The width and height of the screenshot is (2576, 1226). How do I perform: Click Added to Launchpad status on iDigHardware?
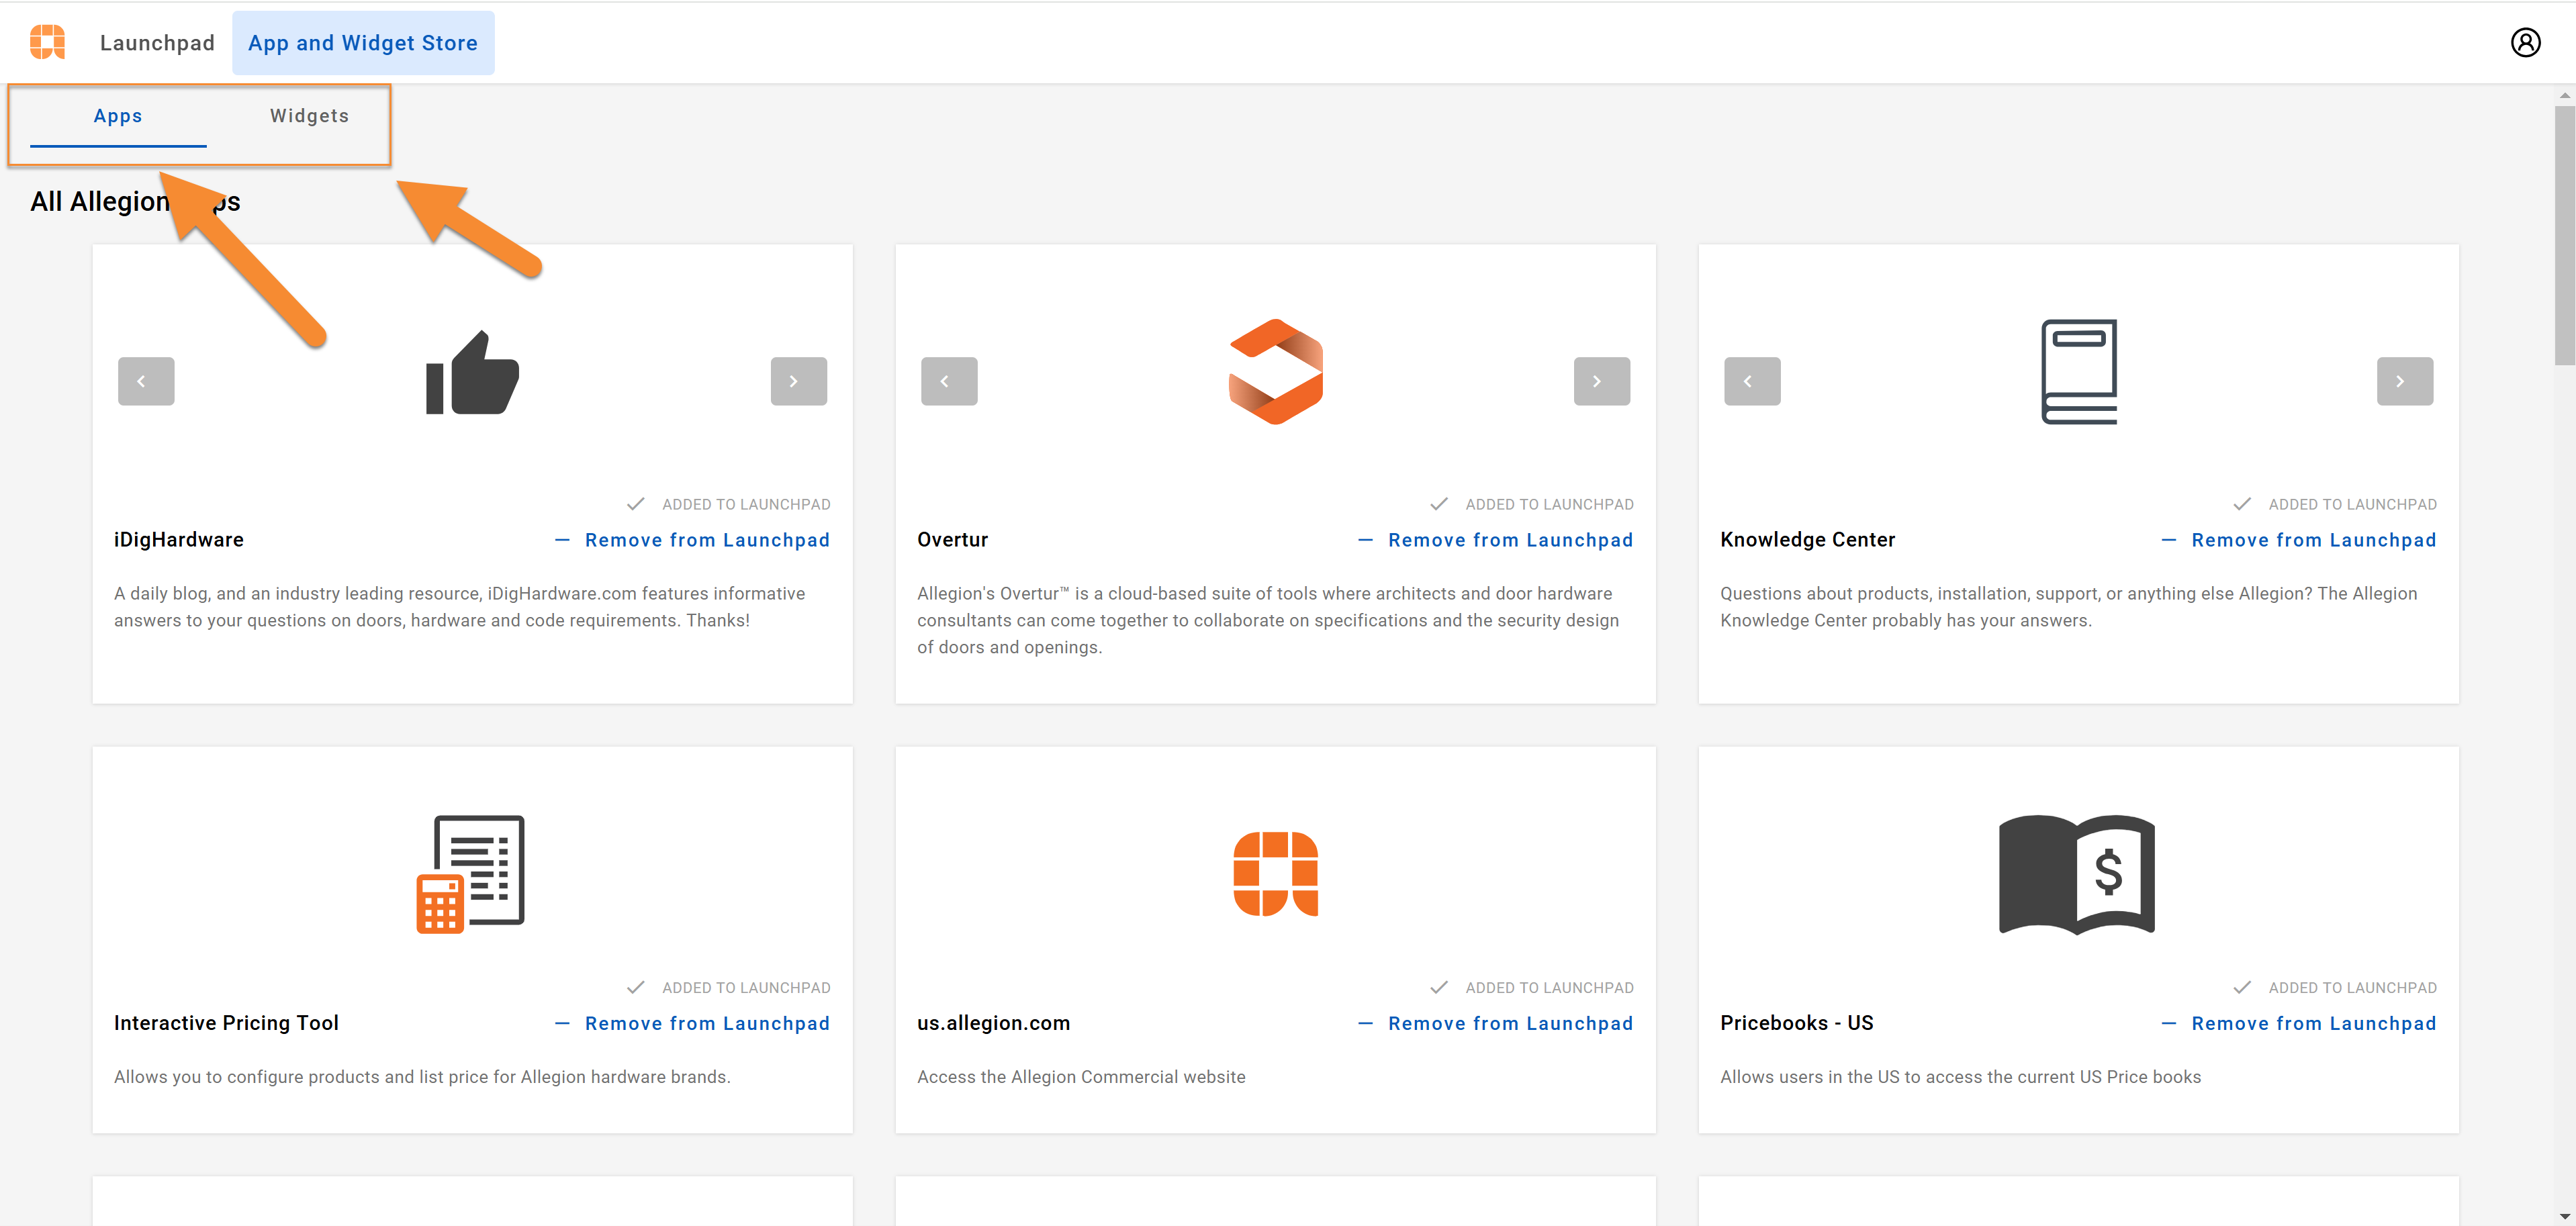(729, 504)
